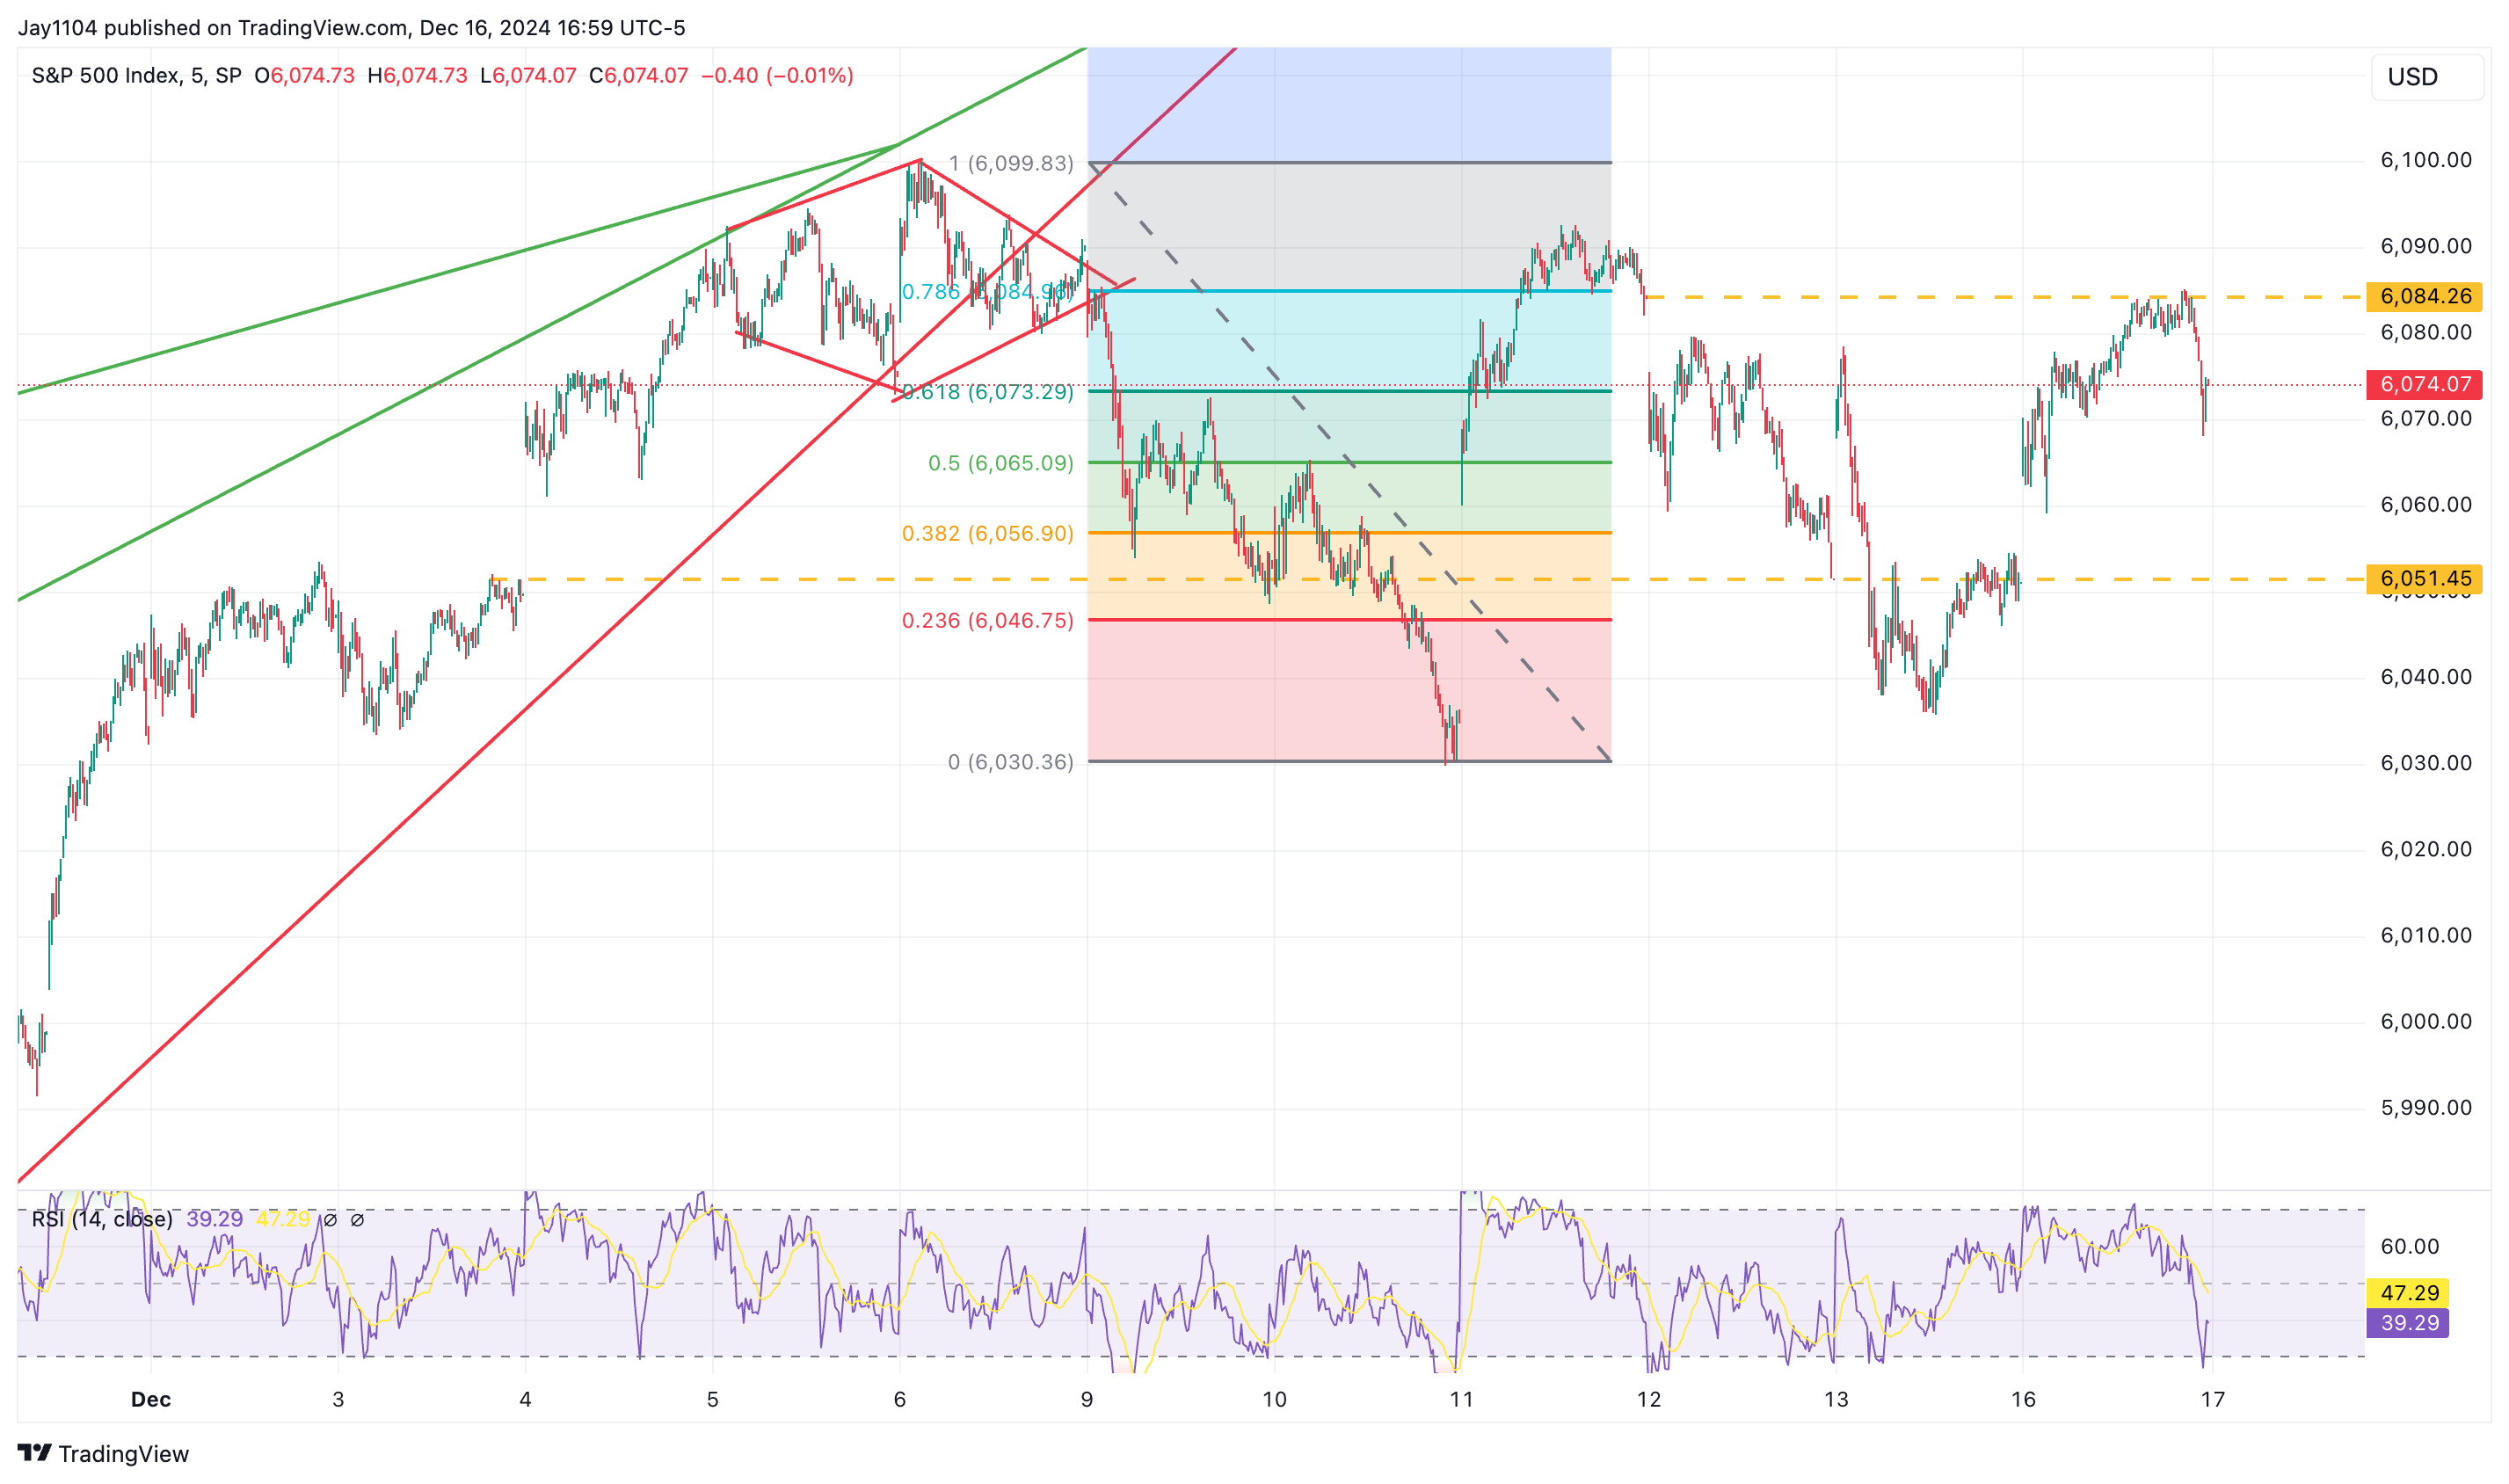The image size is (2509, 1484).
Task: Click the 6,051.45 yellow price label
Action: click(2422, 578)
